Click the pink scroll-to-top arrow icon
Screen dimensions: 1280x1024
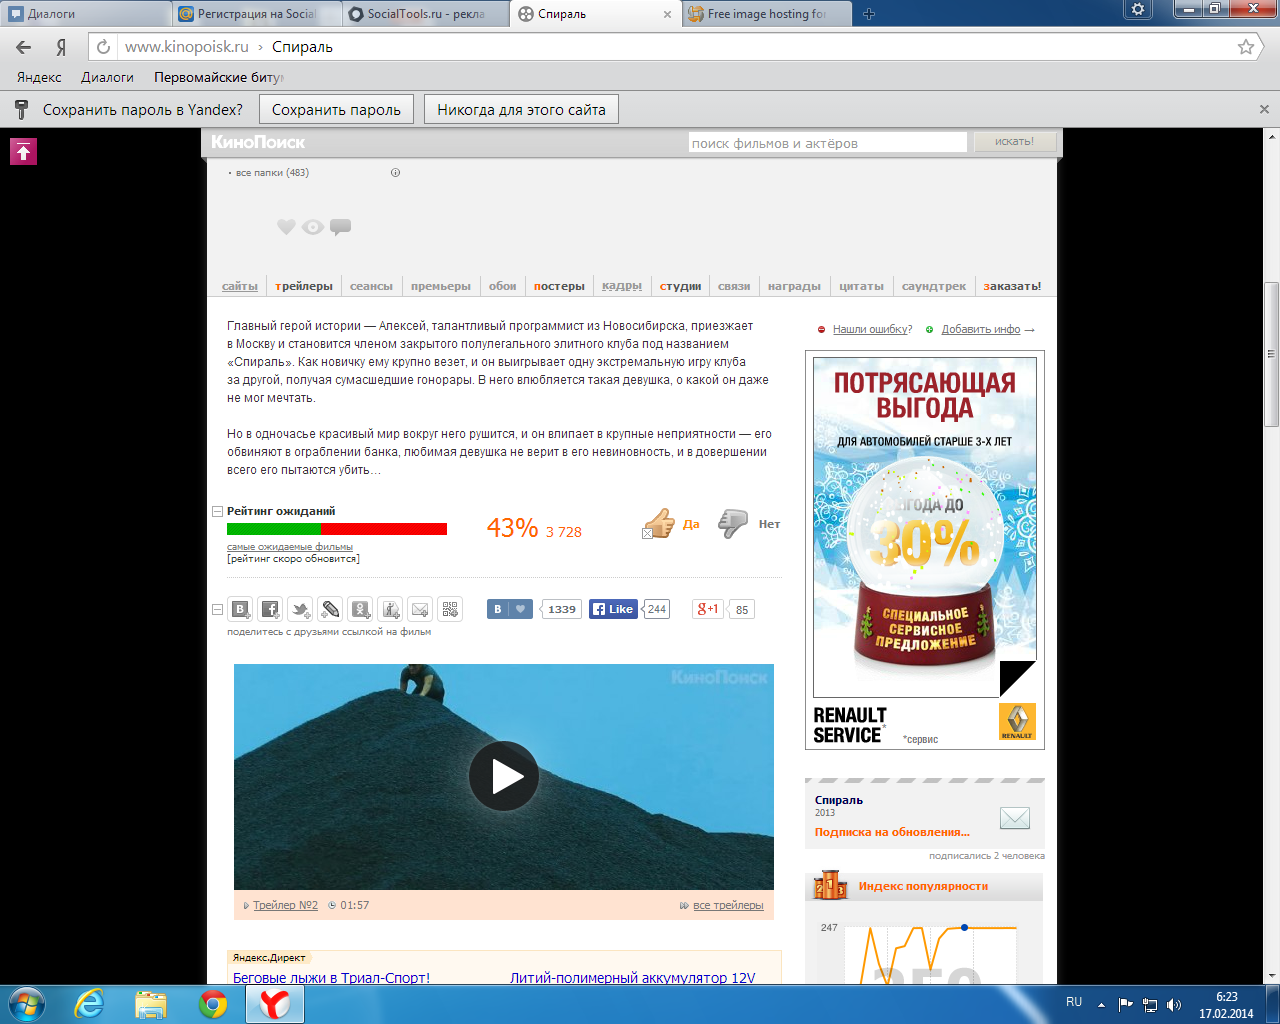(x=23, y=151)
